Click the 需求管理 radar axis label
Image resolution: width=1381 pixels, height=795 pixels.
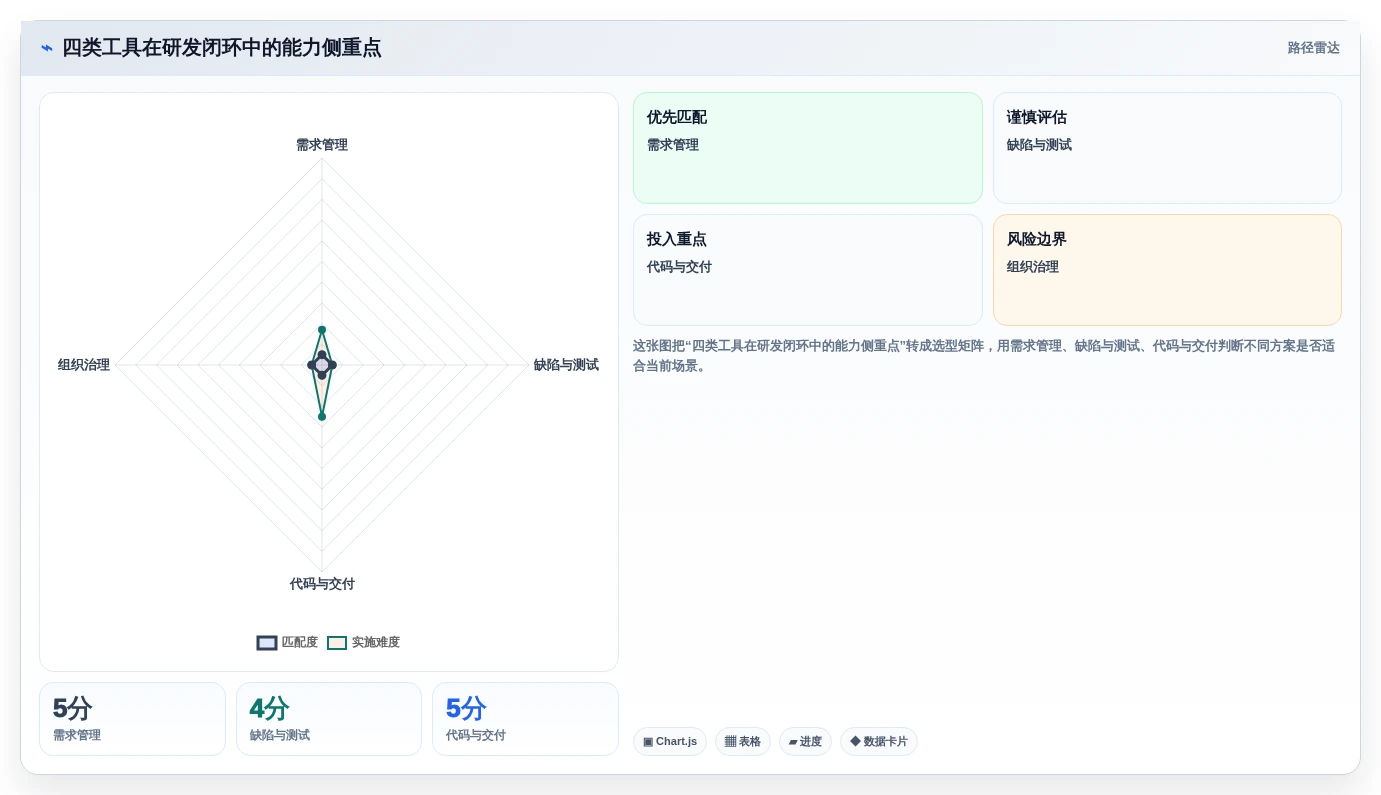coord(322,145)
